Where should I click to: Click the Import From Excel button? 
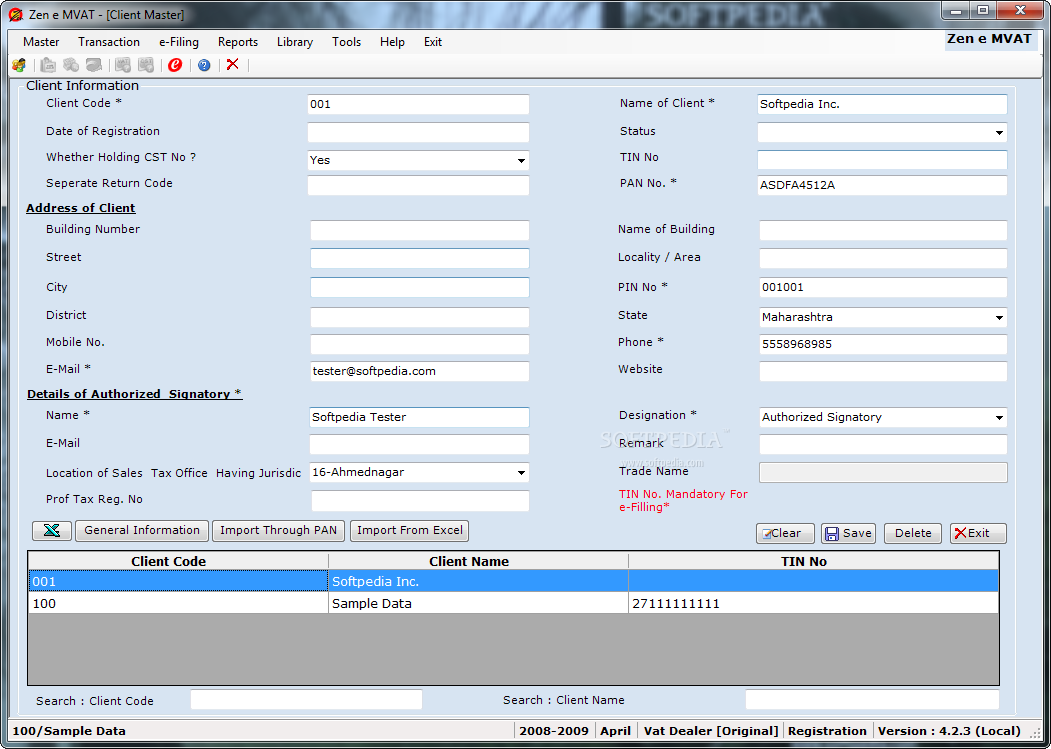(x=410, y=530)
